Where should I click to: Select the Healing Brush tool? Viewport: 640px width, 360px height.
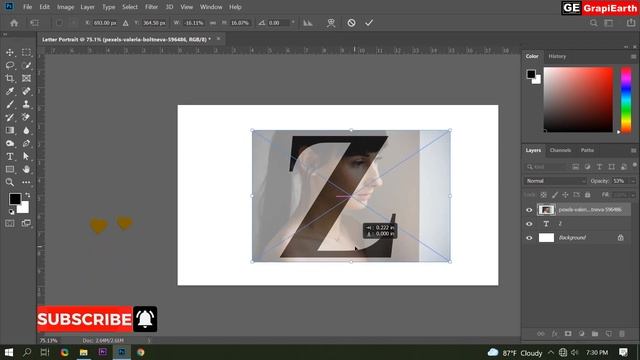click(26, 91)
